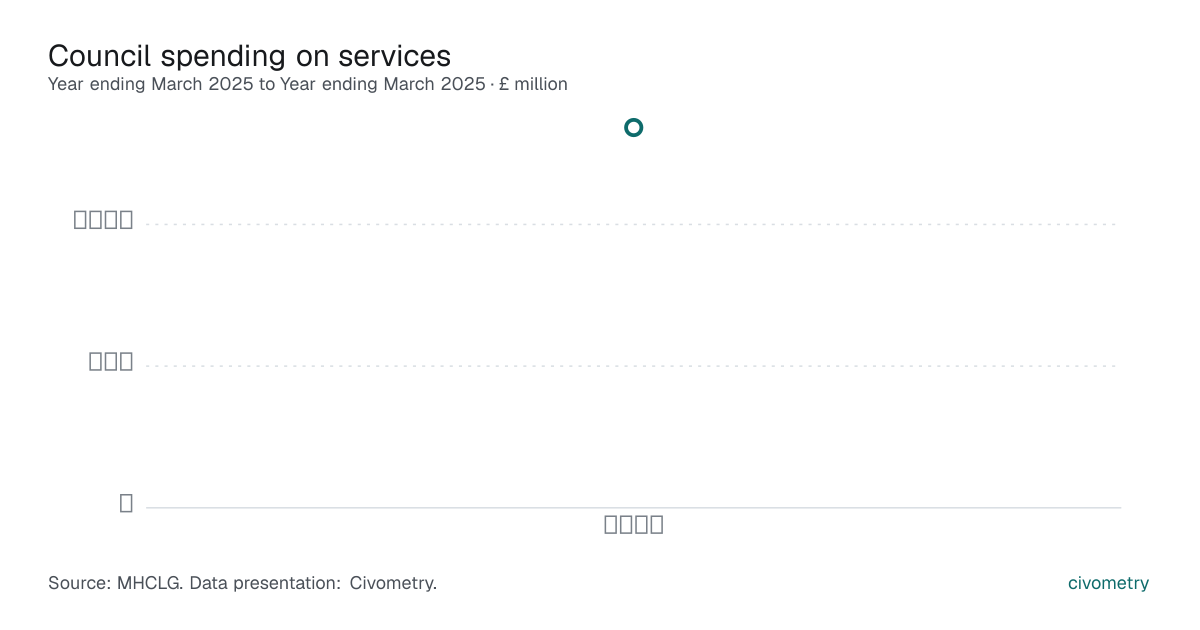This screenshot has width=1200, height=630.
Task: Select the middle y-axis tick label
Action: [x=111, y=362]
